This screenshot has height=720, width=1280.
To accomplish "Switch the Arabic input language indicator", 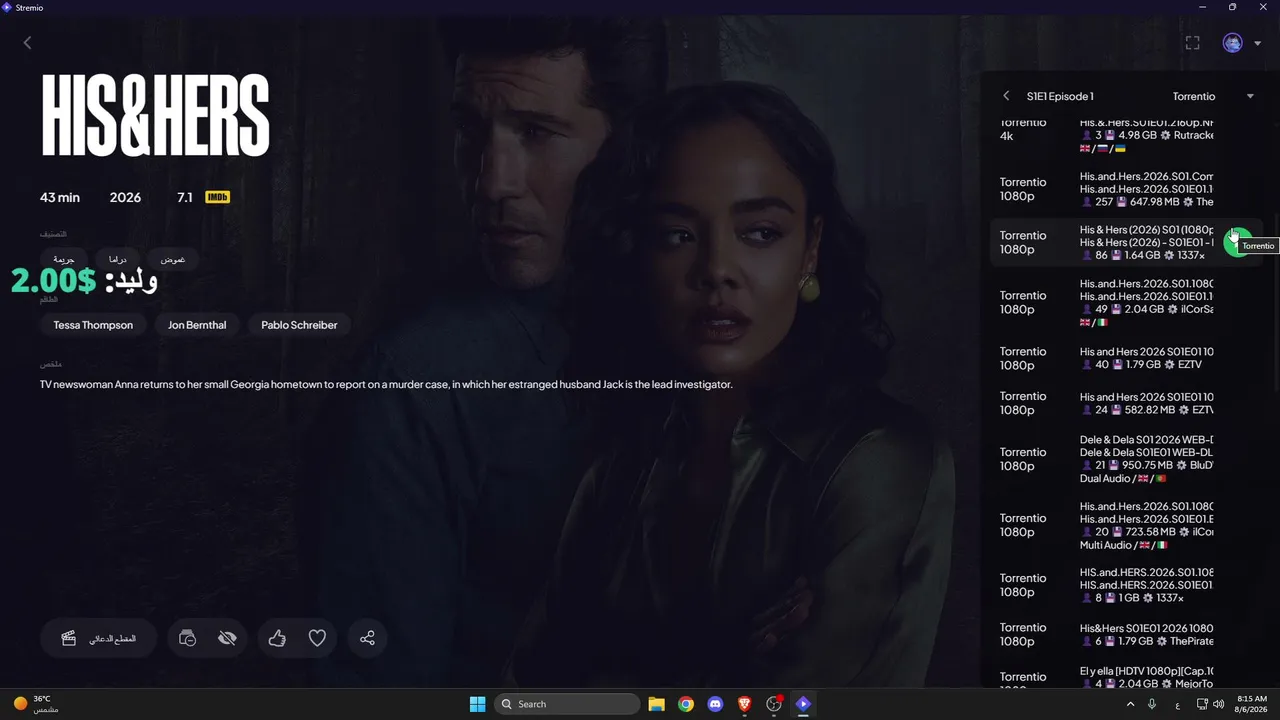I will coord(1177,704).
